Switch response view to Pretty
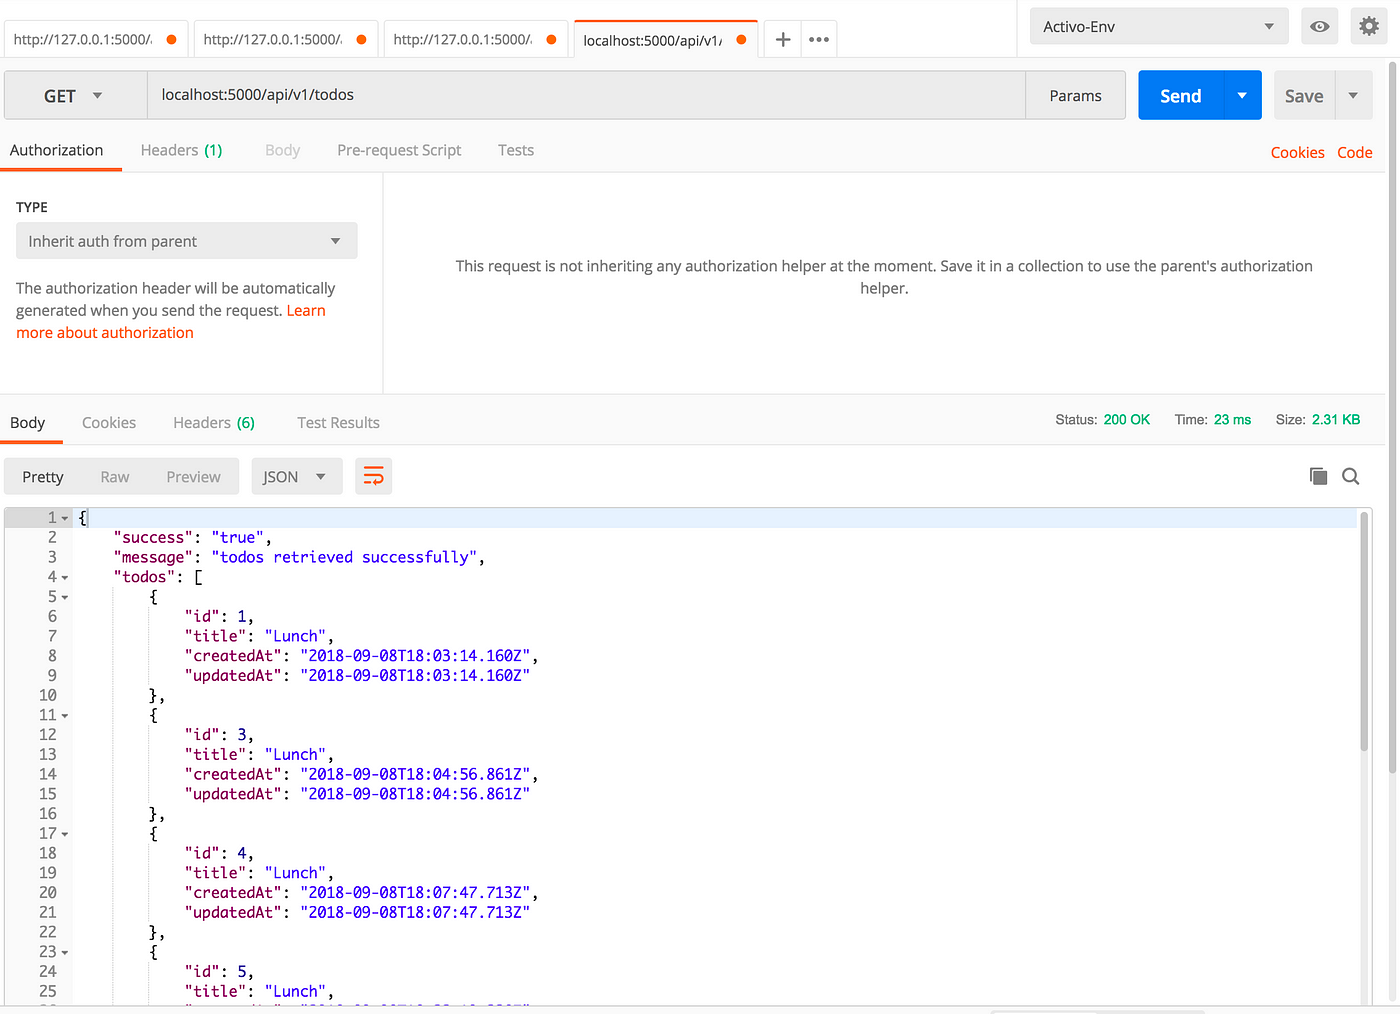 click(x=43, y=476)
